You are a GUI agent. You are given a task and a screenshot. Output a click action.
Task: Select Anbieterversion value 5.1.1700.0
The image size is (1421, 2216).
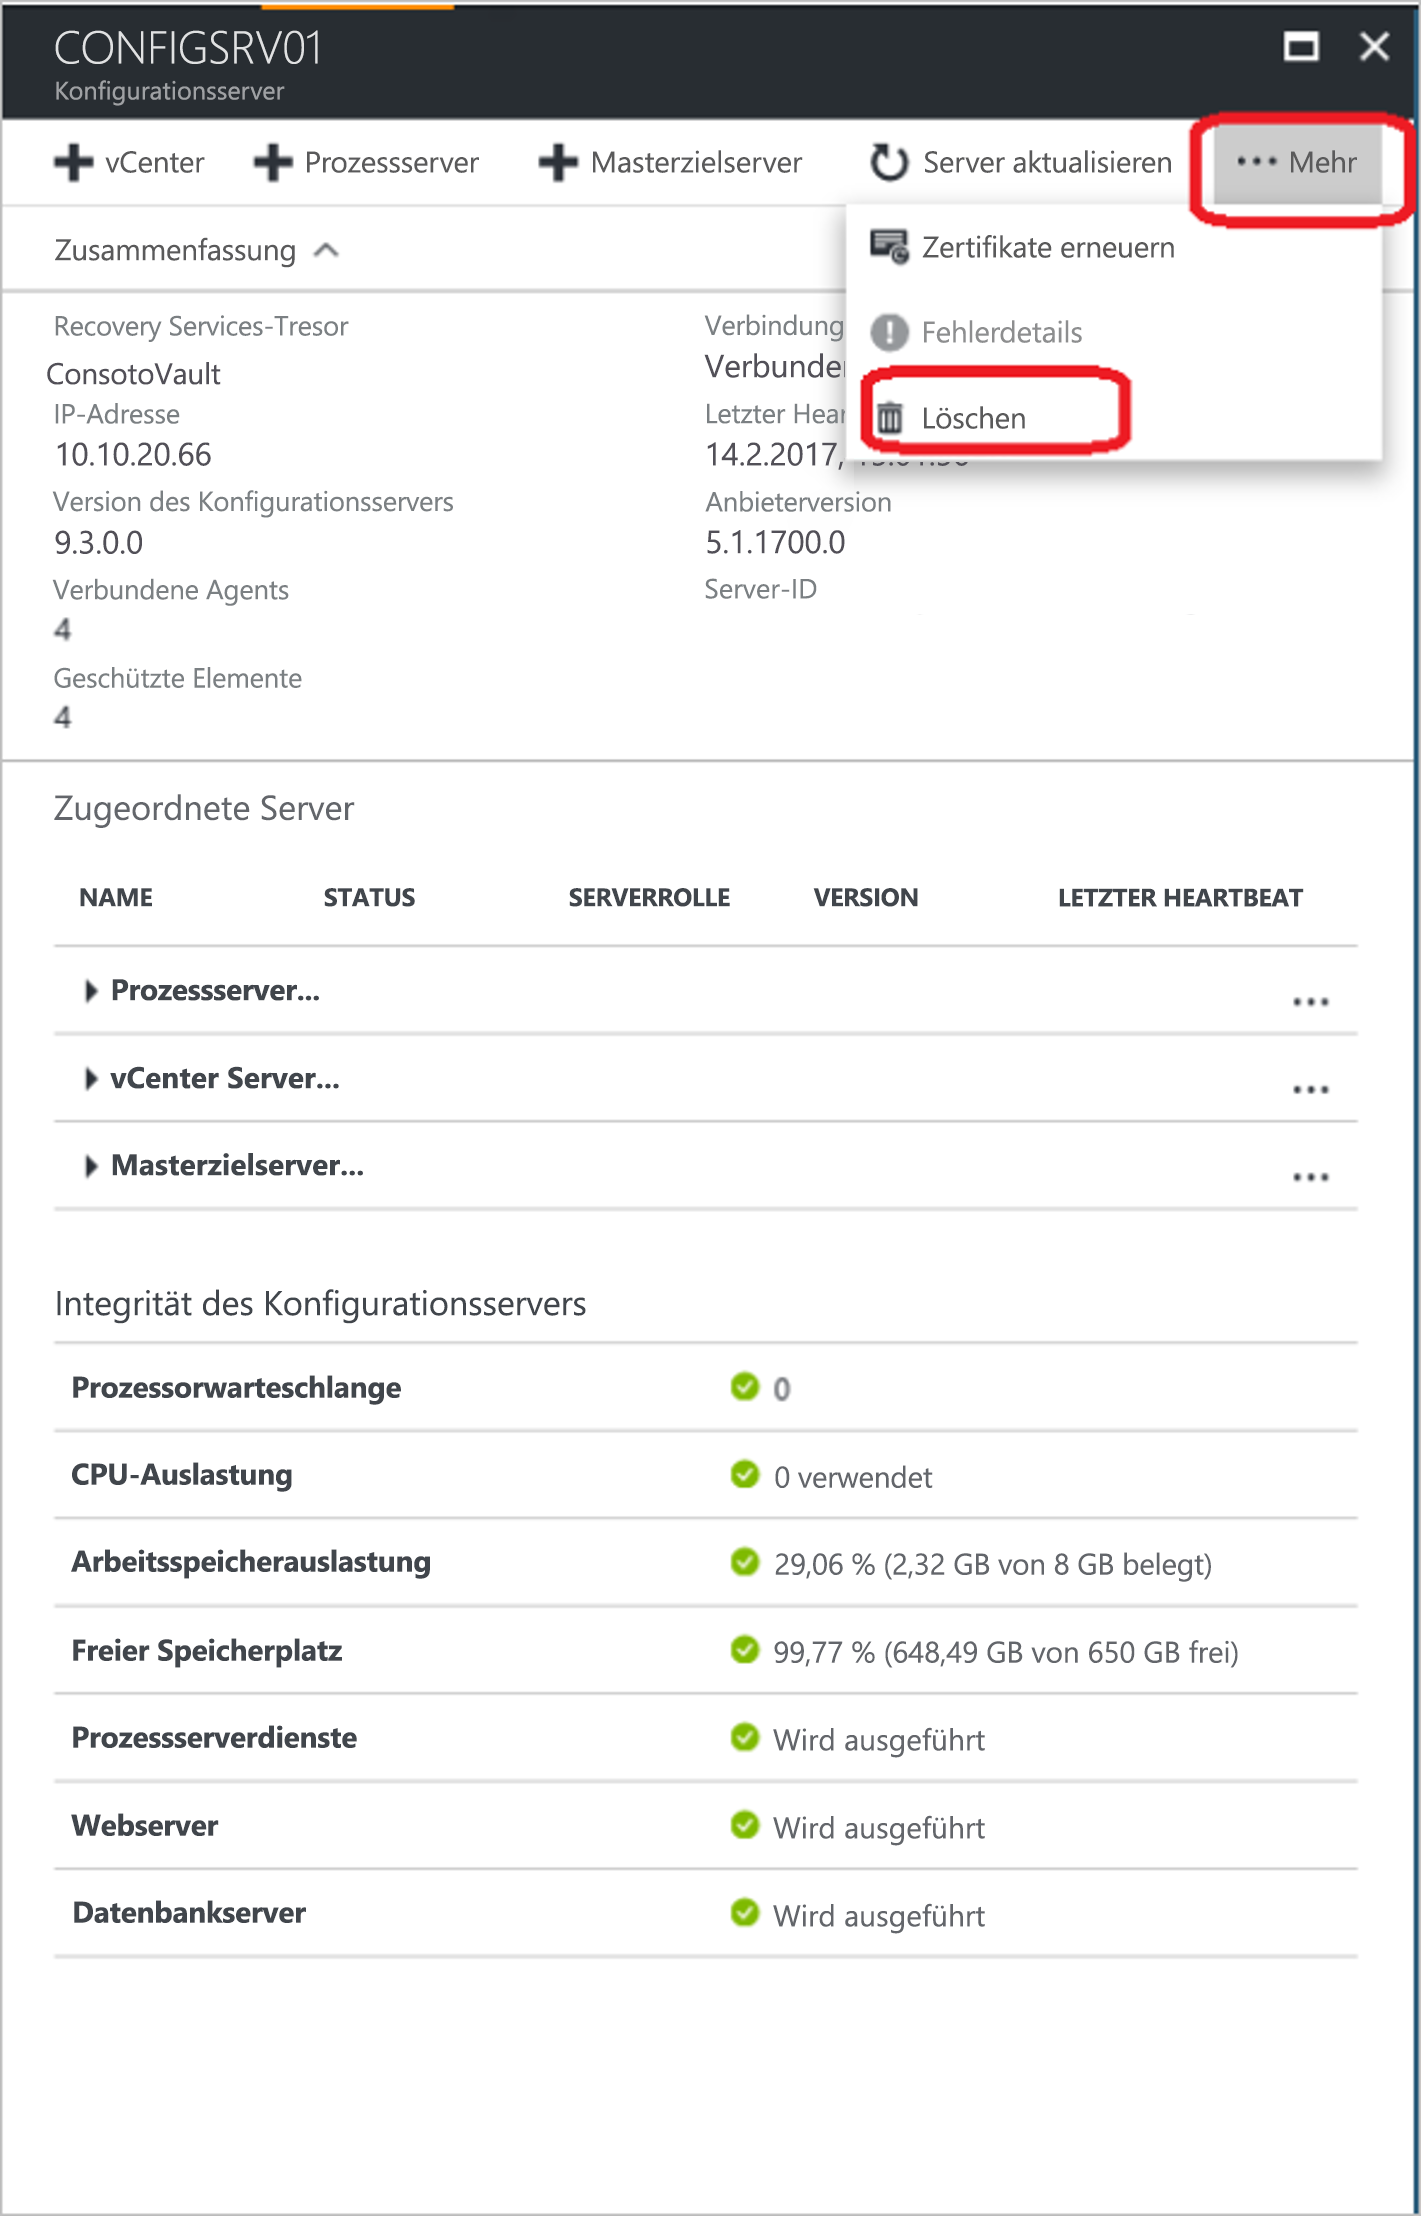pos(775,543)
